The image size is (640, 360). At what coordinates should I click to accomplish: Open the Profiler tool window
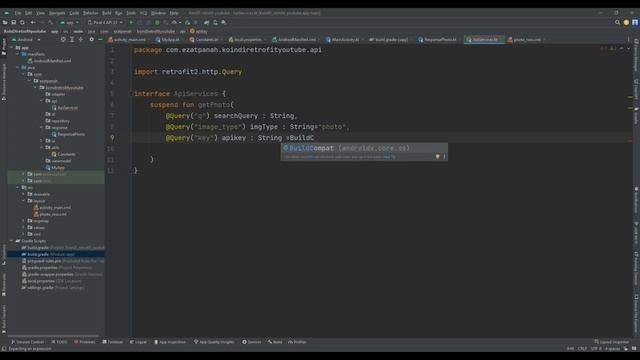(x=298, y=342)
